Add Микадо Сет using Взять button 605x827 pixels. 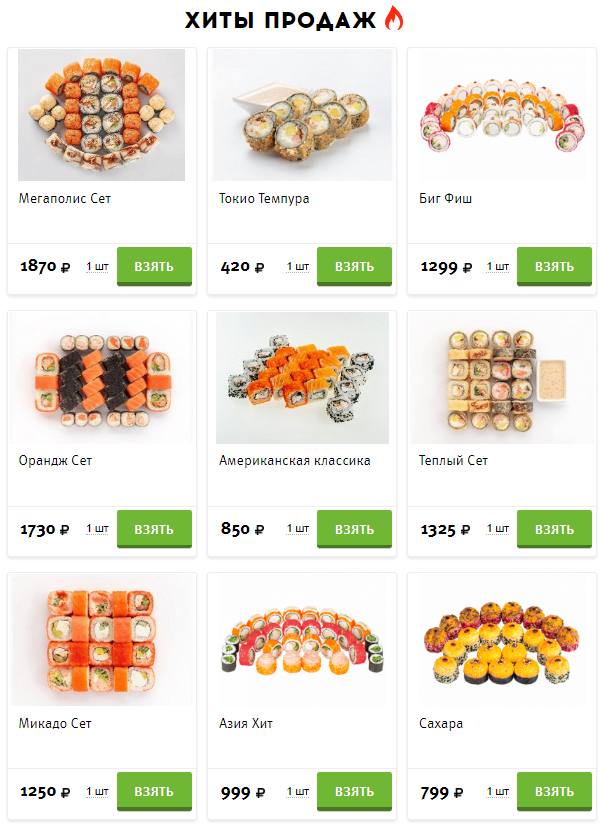pos(154,792)
